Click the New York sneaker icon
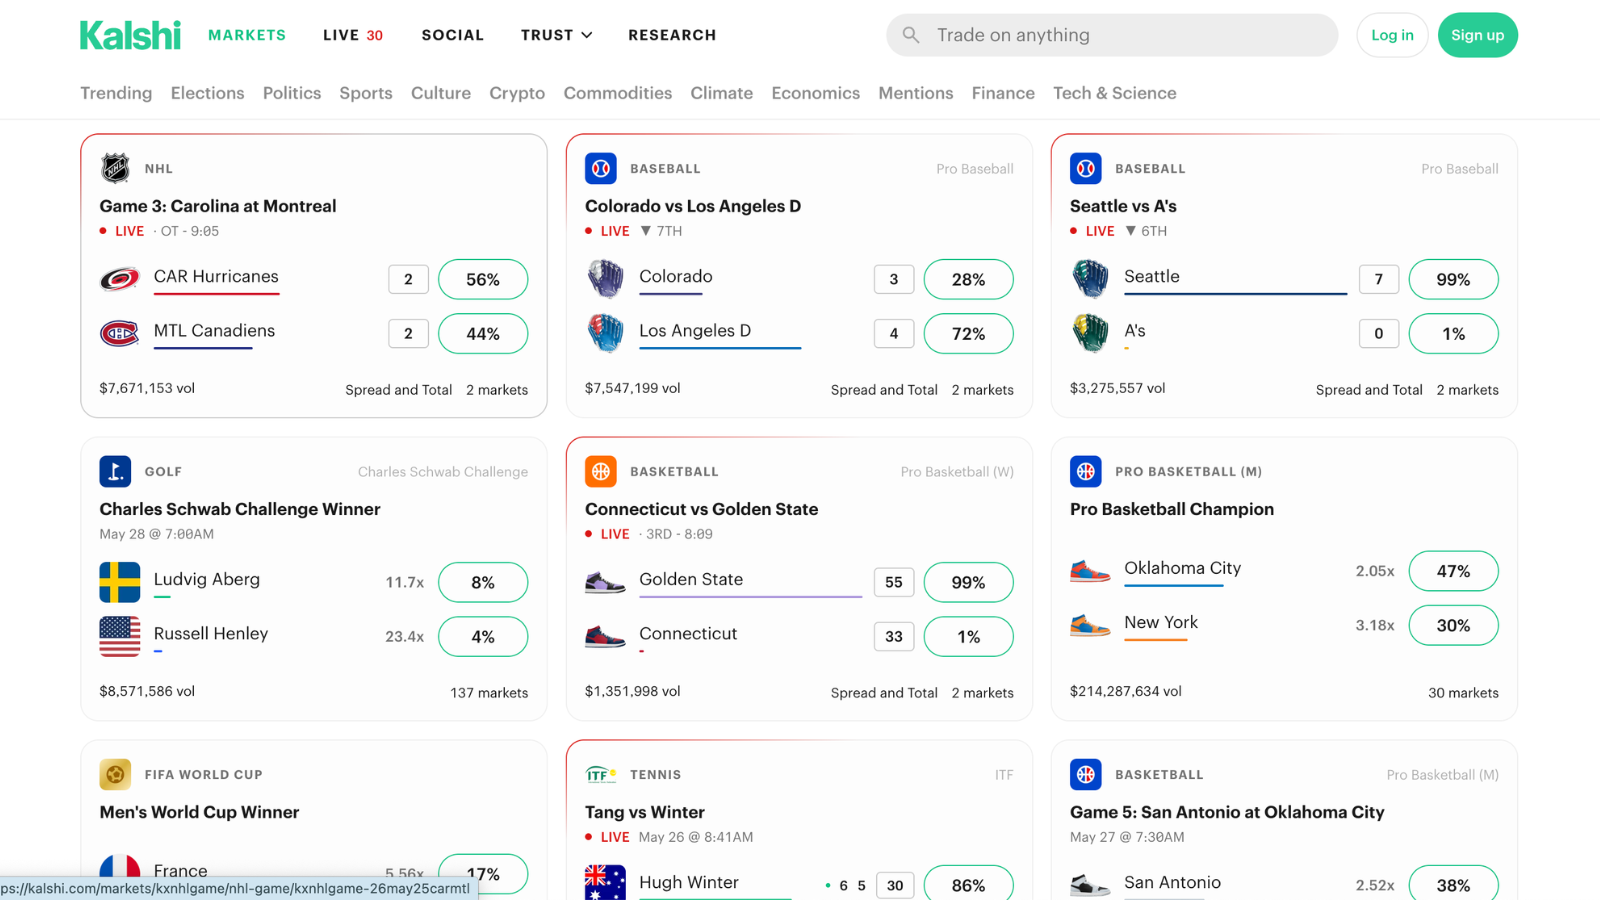The width and height of the screenshot is (1600, 900). 1090,625
